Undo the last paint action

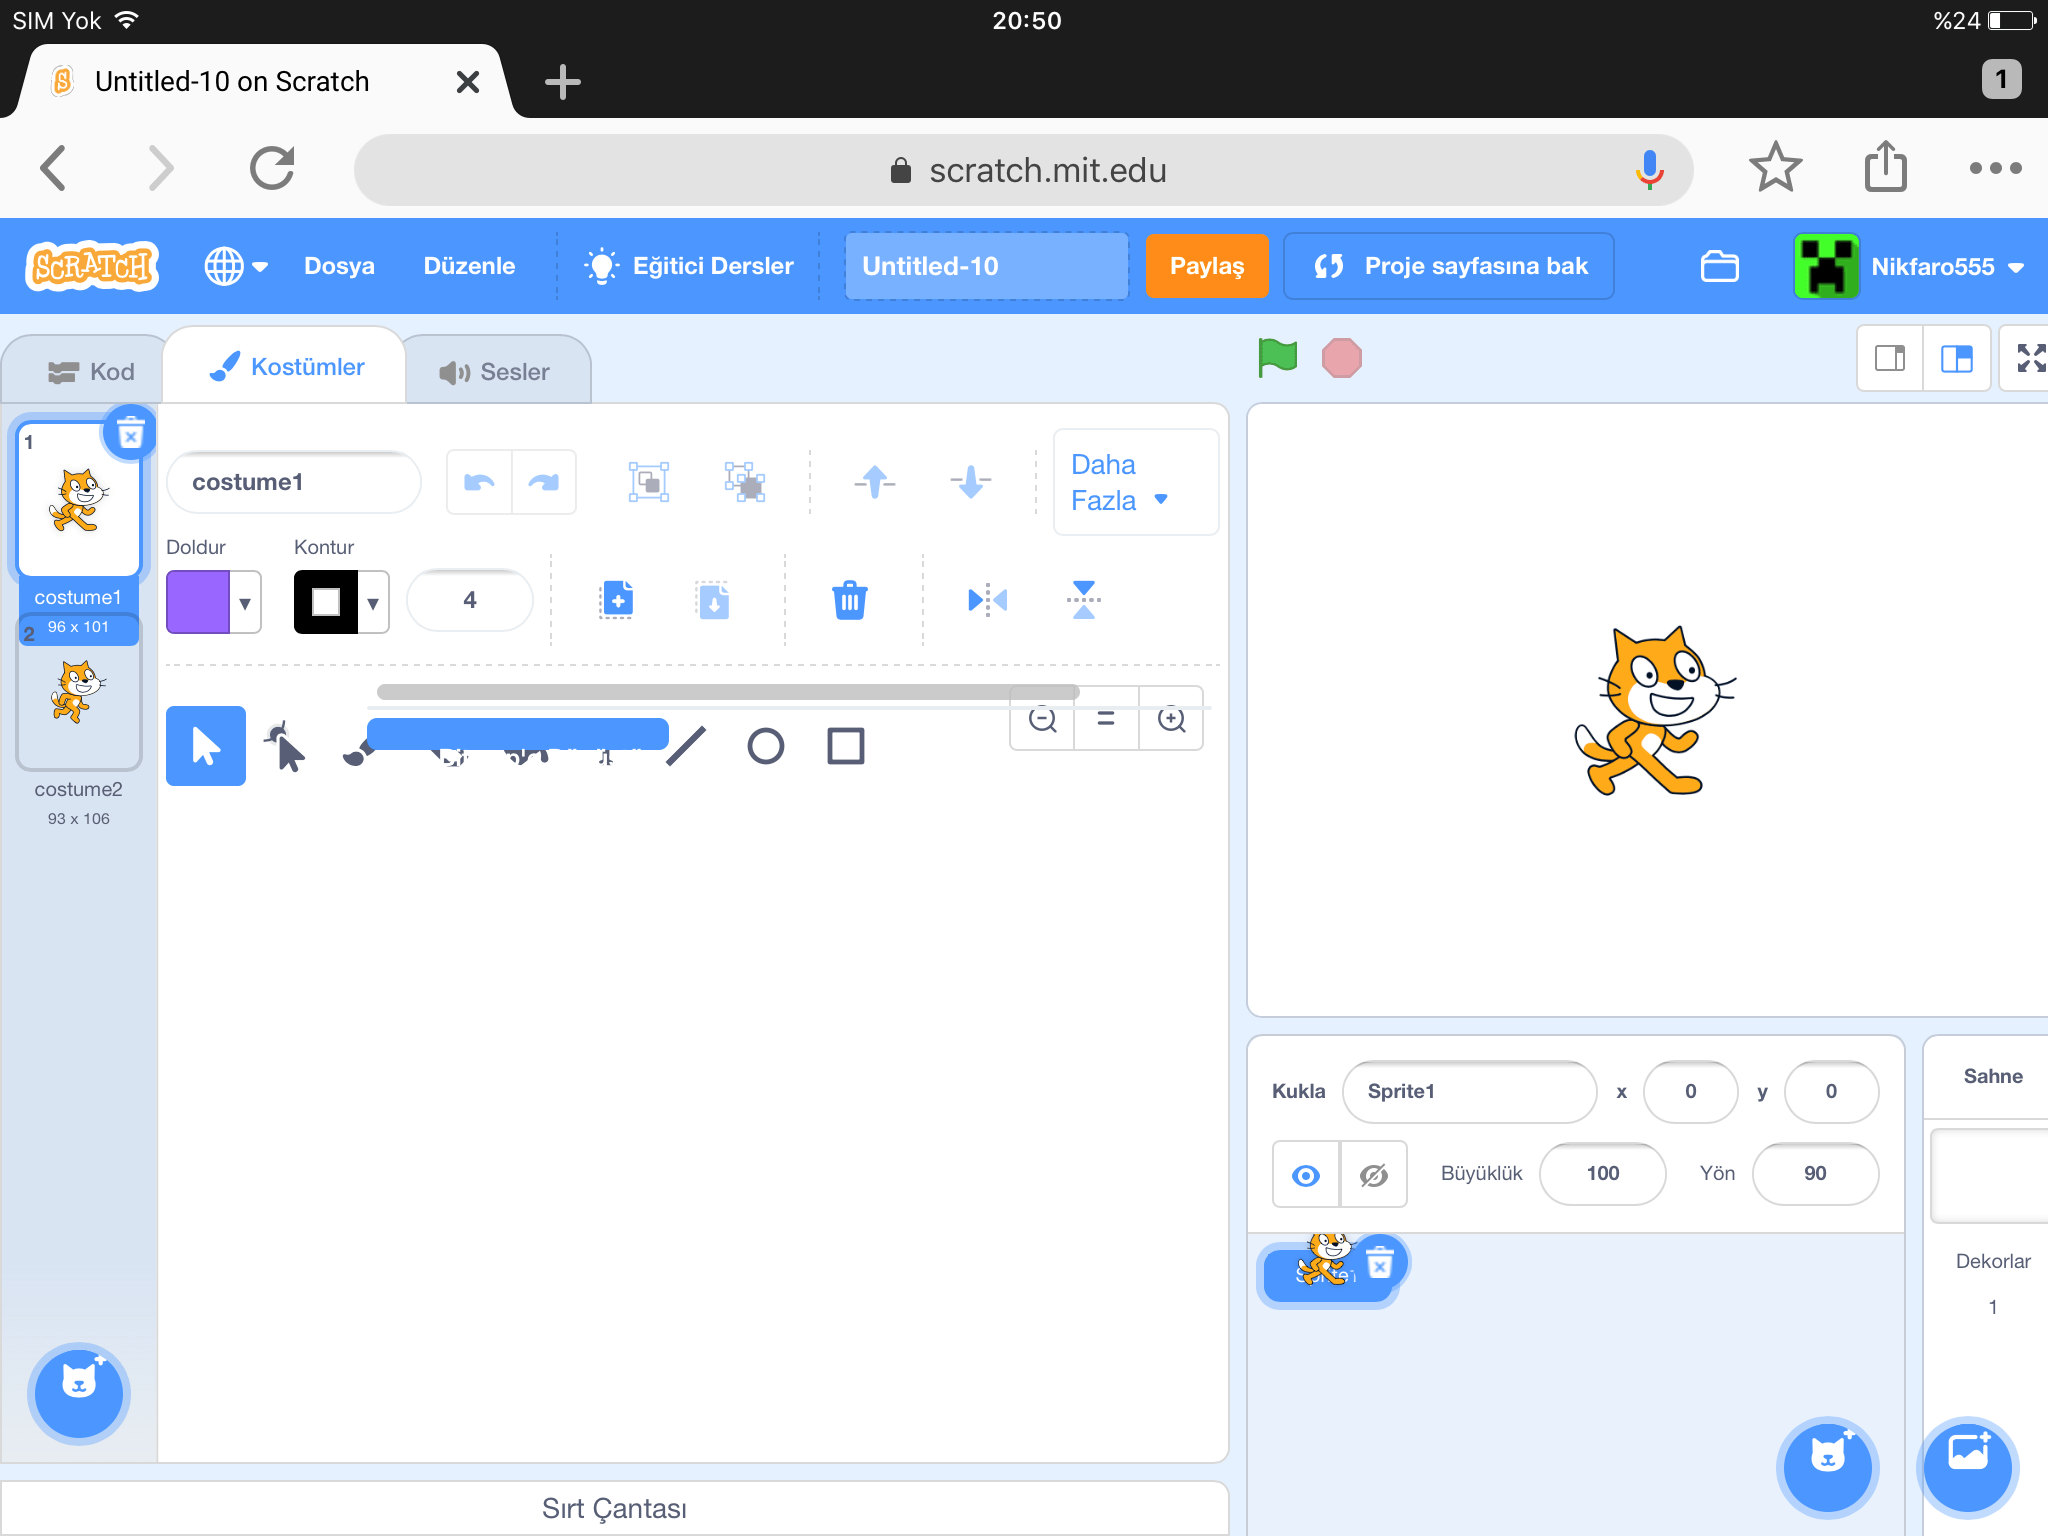478,481
